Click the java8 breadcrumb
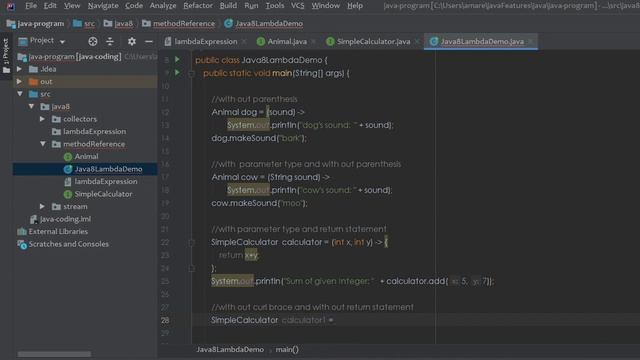Viewport: 640px width, 360px height. click(118, 24)
